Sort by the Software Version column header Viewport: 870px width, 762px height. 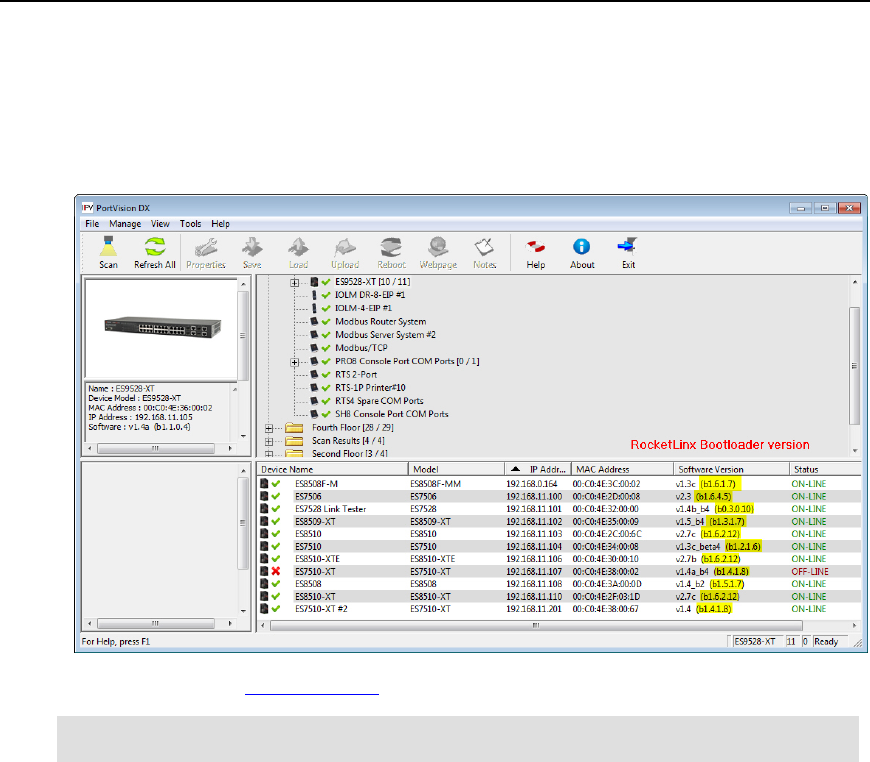[x=731, y=469]
